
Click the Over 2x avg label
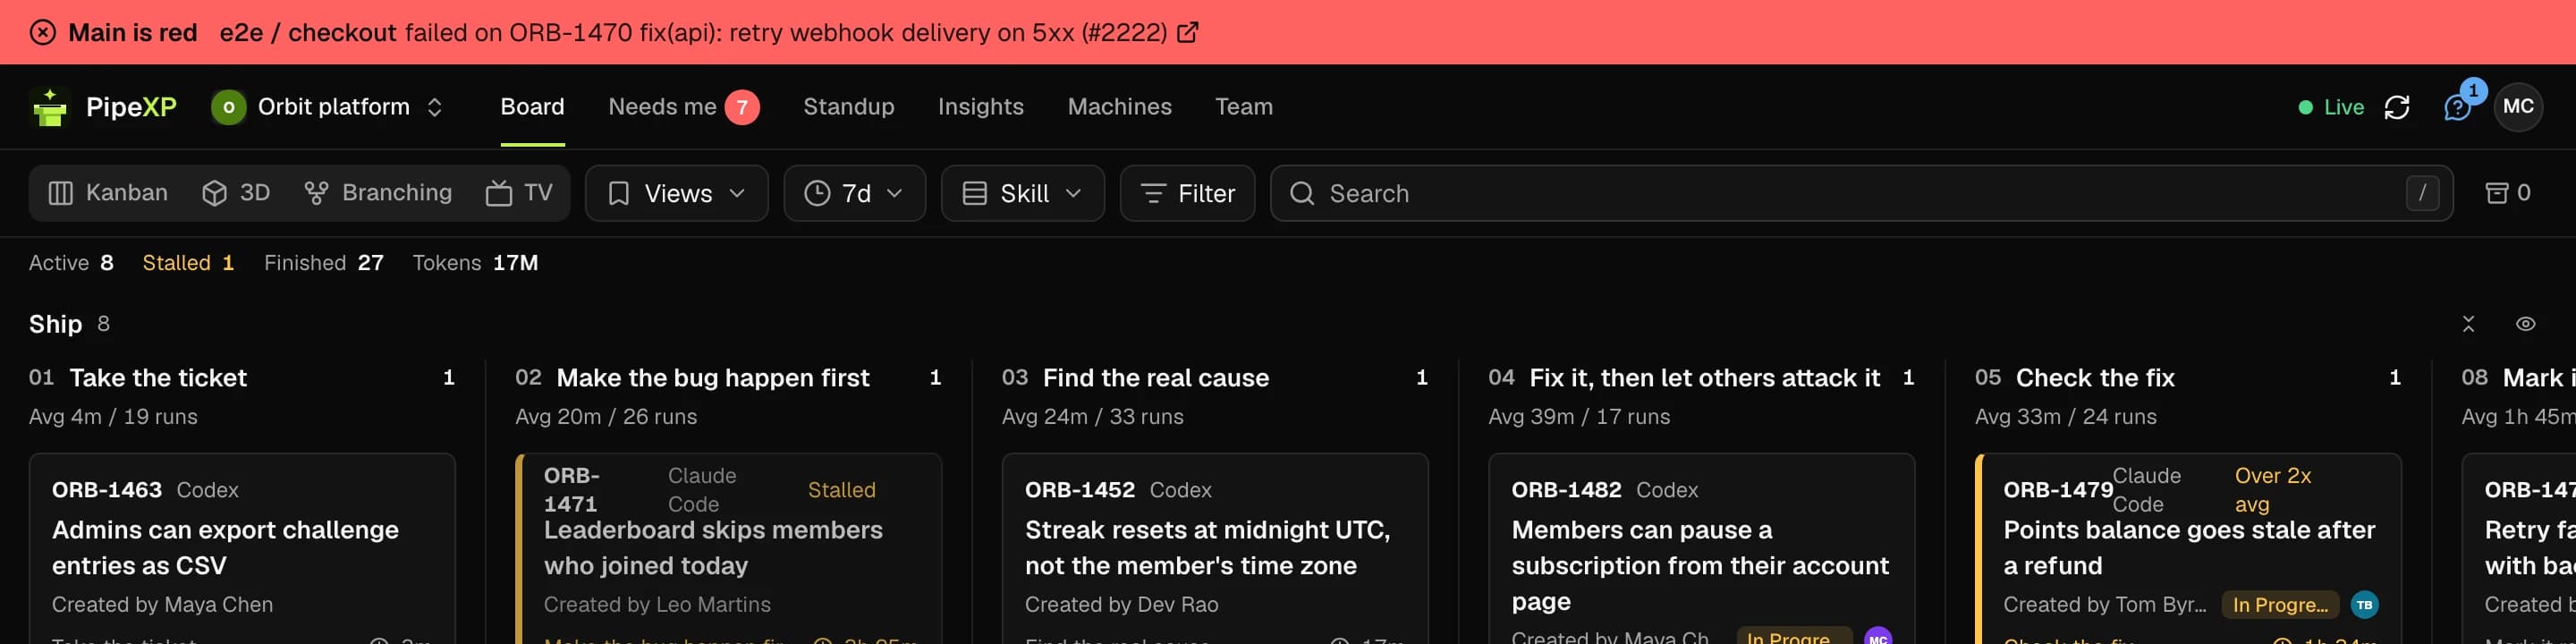click(2272, 490)
